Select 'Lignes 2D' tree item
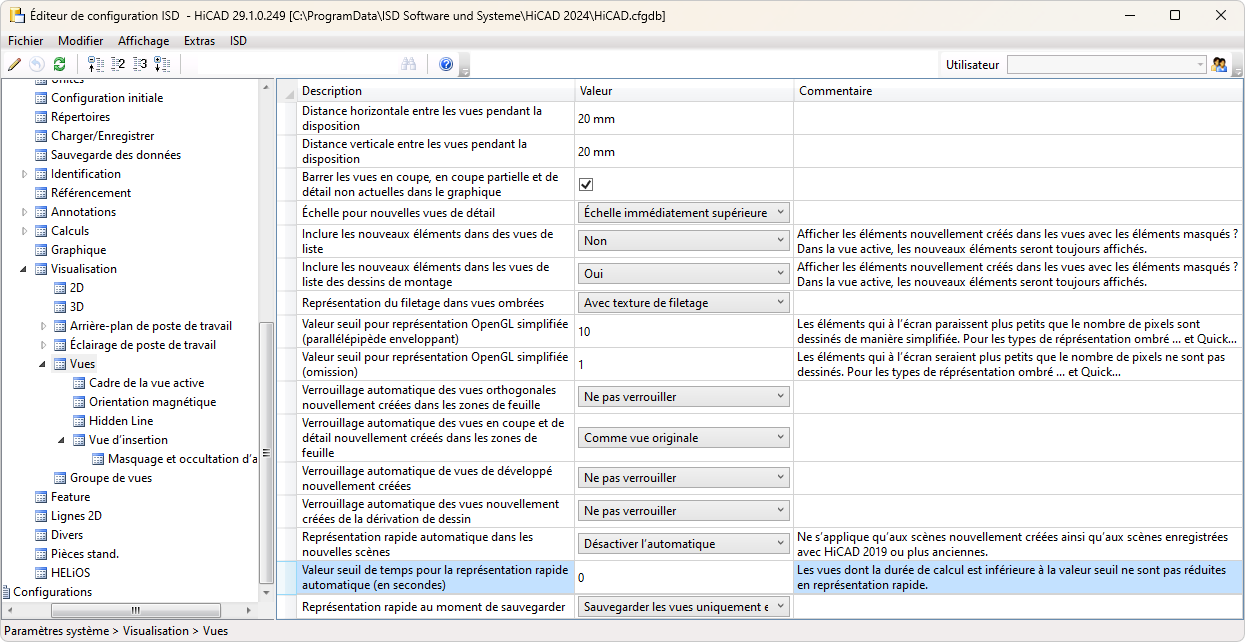This screenshot has width=1245, height=642. [76, 516]
